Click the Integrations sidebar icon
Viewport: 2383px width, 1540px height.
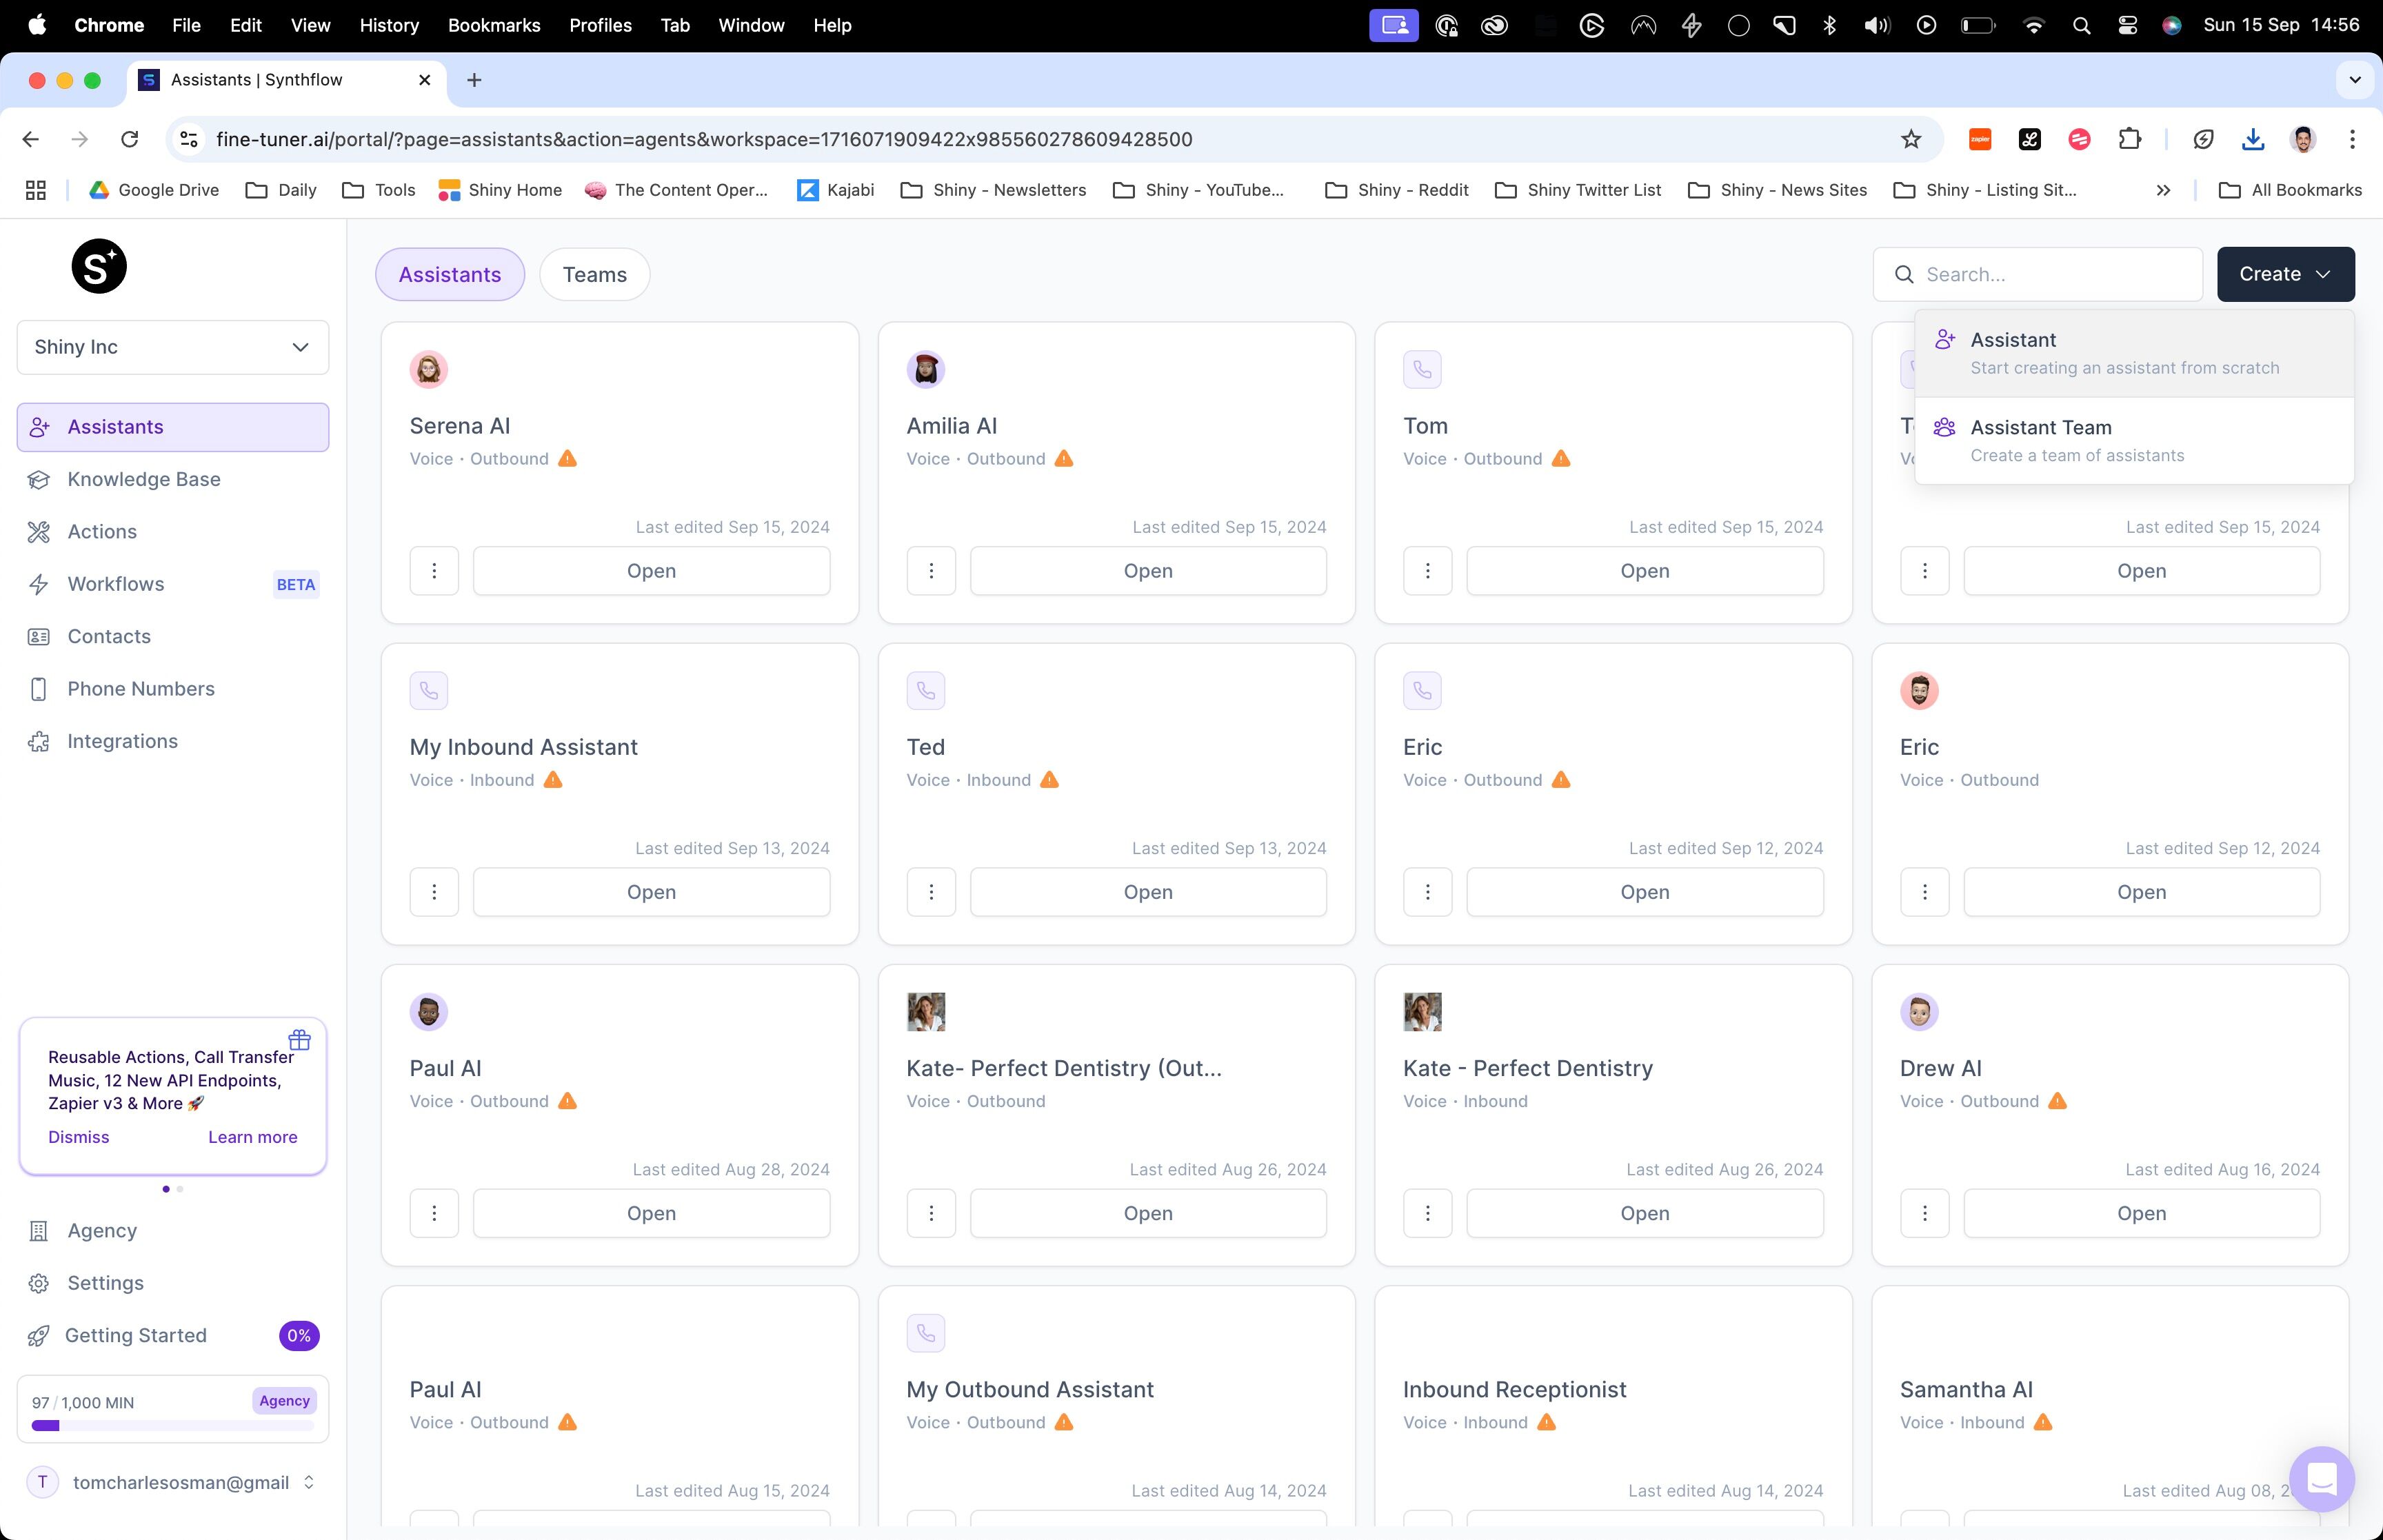(x=38, y=741)
